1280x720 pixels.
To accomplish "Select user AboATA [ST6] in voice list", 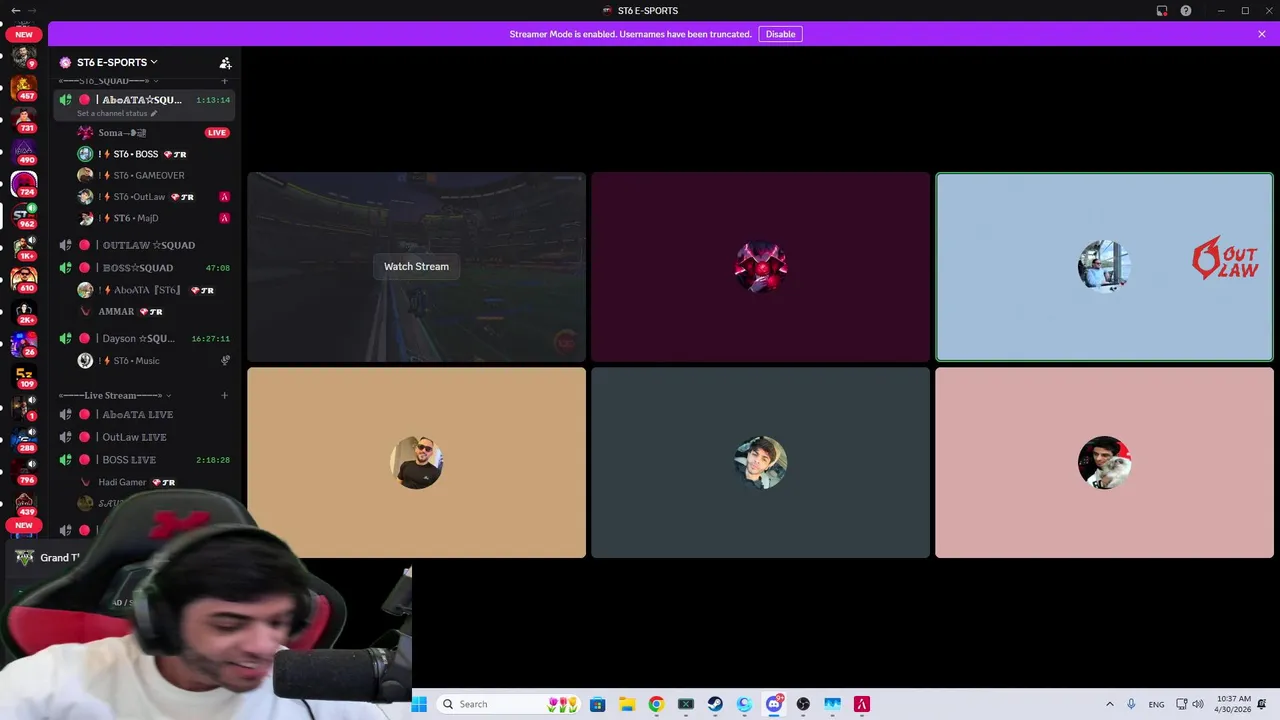I will [152, 290].
